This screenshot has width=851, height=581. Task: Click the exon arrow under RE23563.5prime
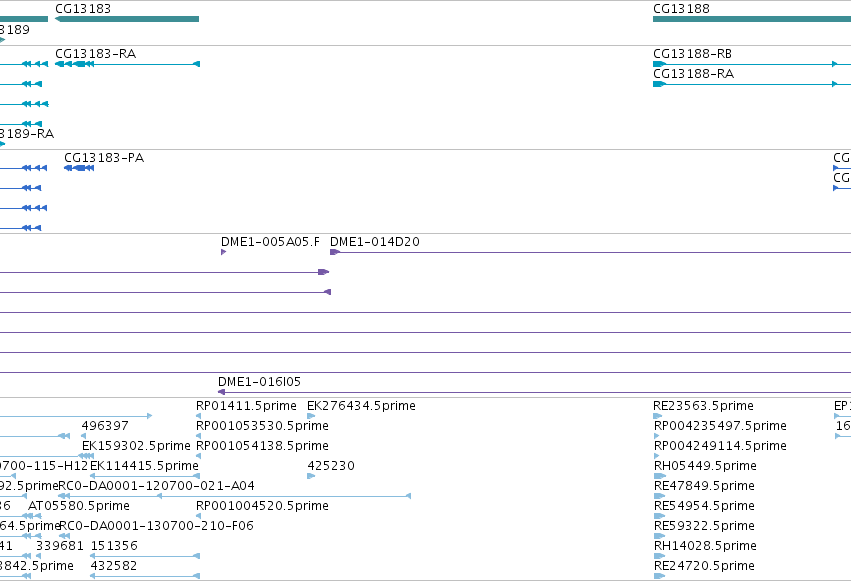[658, 416]
